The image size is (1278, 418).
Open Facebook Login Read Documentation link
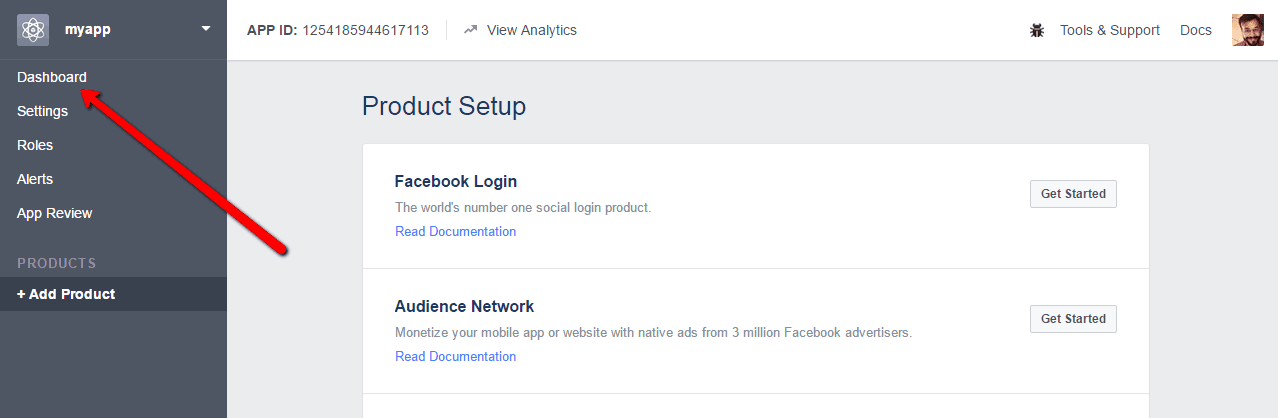[456, 231]
